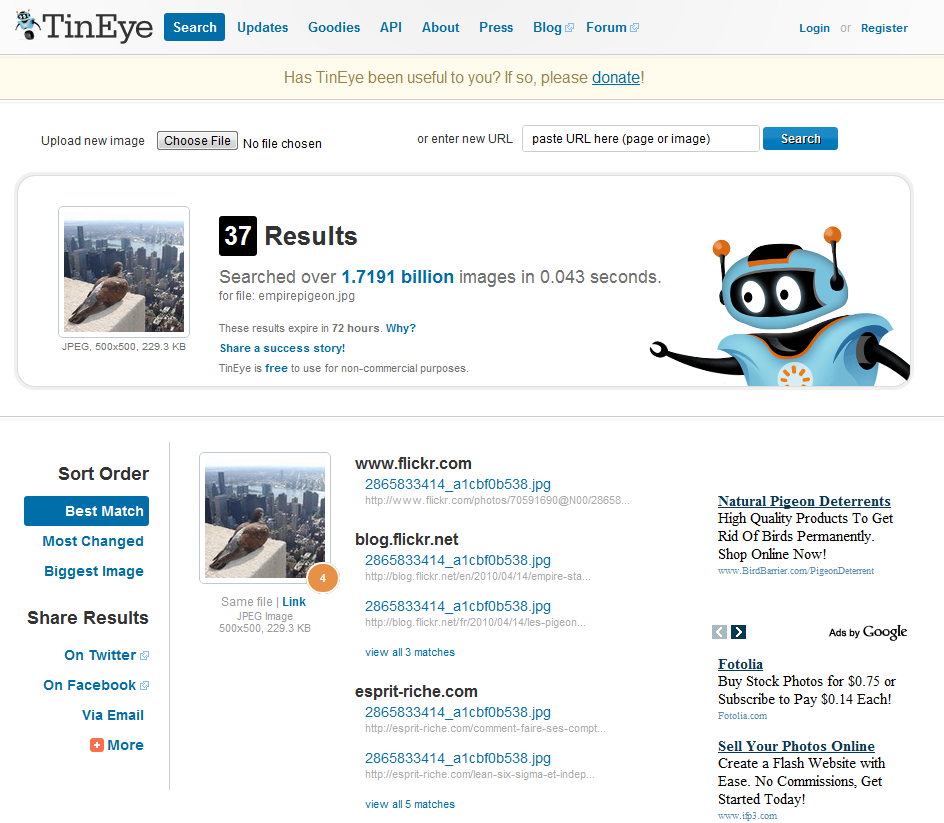Expand view all 5 matches
Image resolution: width=944 pixels, height=823 pixels.
pyautogui.click(x=410, y=804)
